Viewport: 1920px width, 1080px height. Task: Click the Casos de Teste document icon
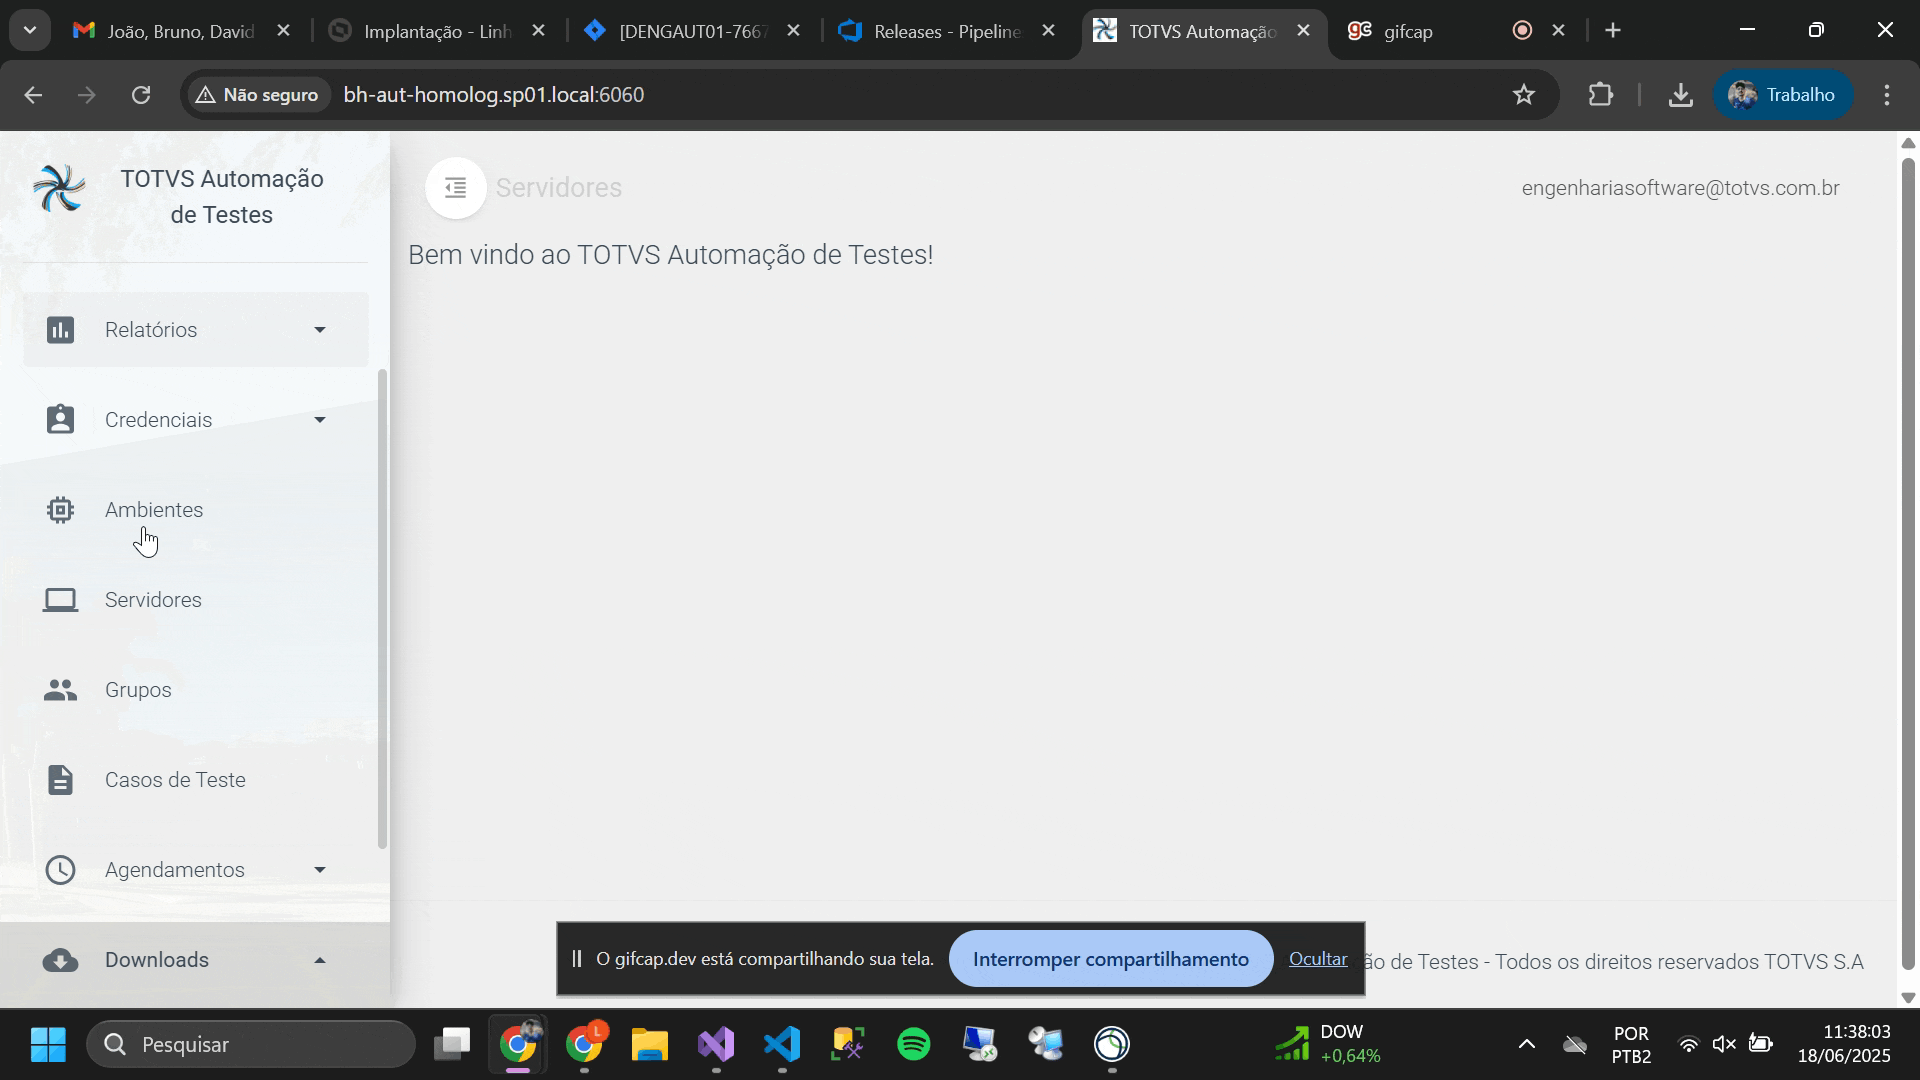(60, 780)
